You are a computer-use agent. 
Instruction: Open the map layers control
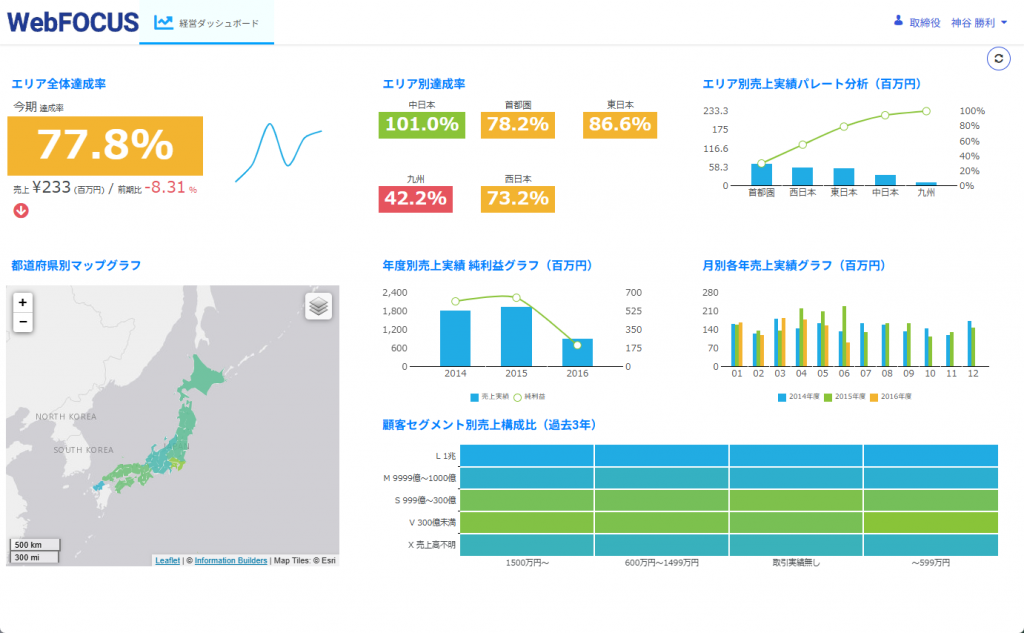(x=318, y=306)
